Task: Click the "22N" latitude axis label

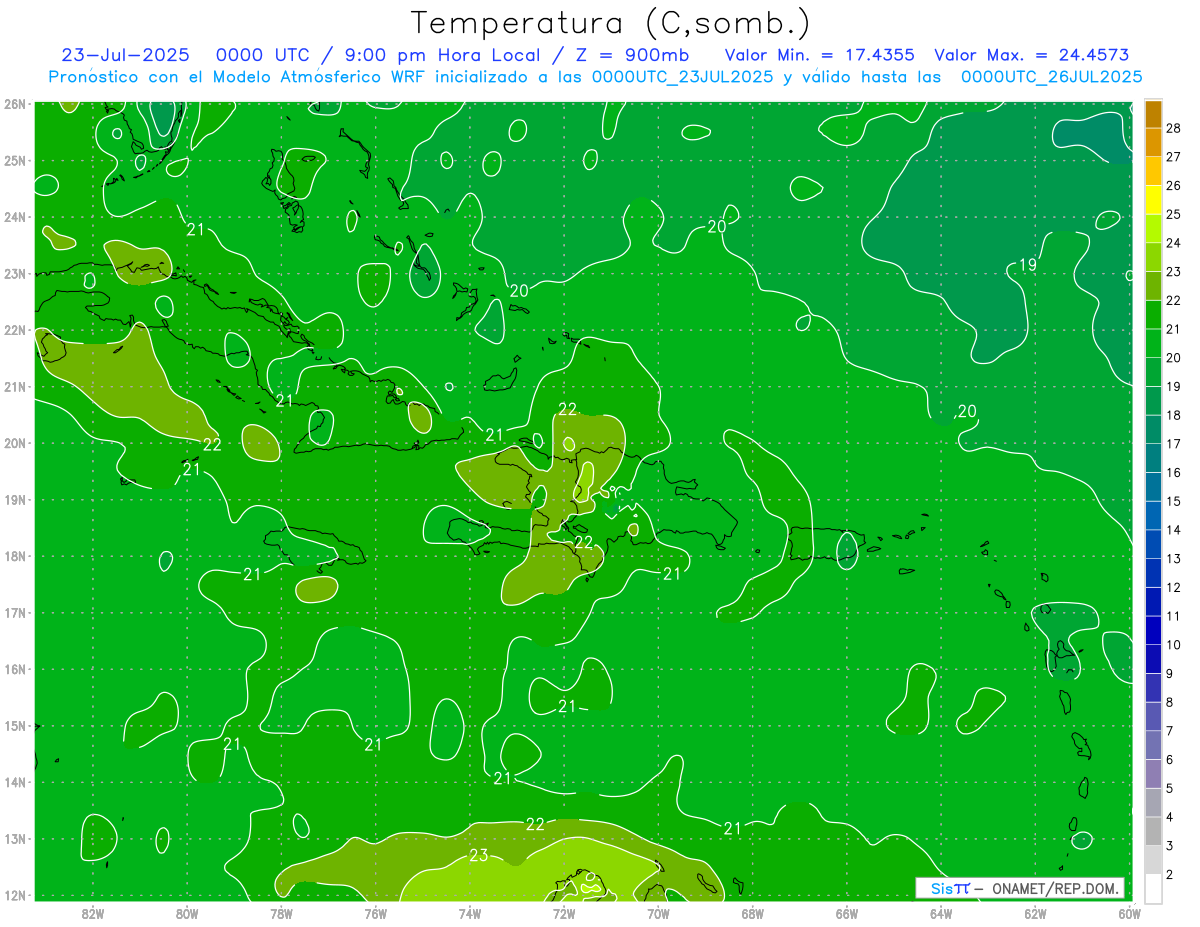Action: coord(15,330)
